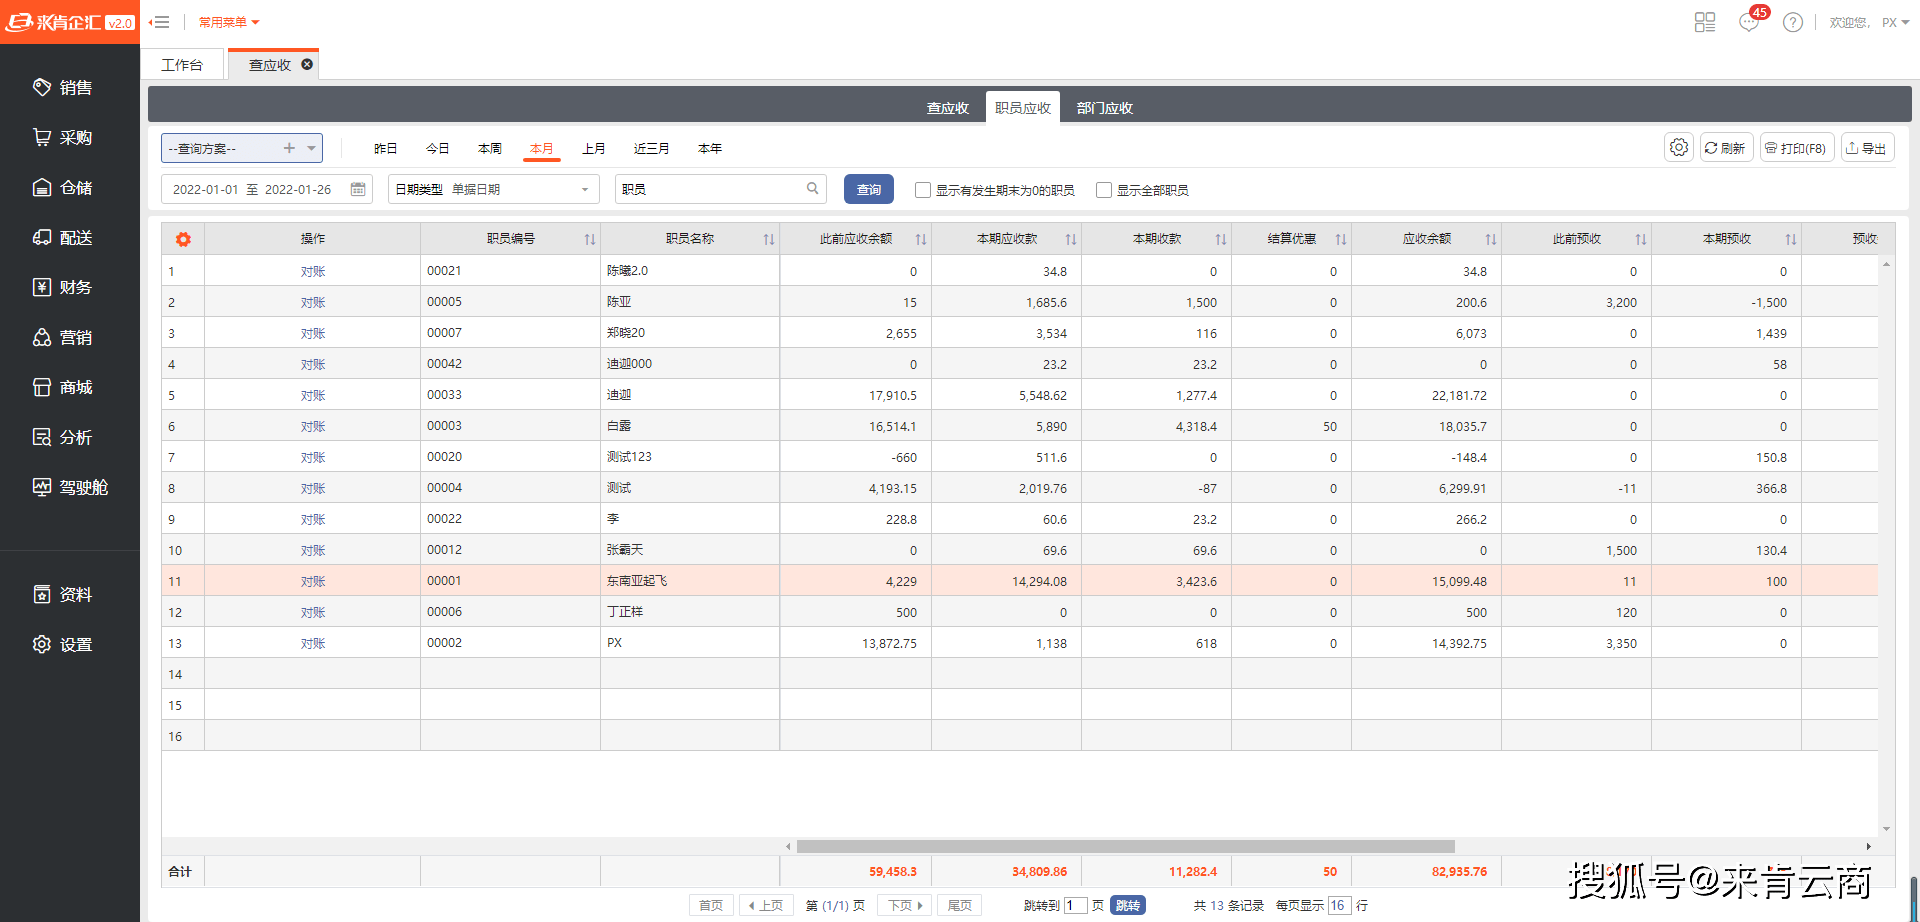Open the 分析 sidebar module
Viewport: 1920px width, 922px height.
[x=62, y=438]
